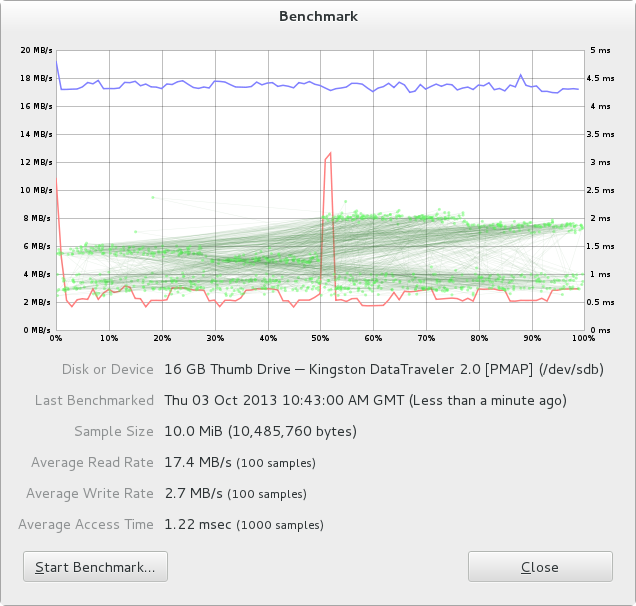
Task: Select the '2.7 MB/s' write rate value
Action: [x=193, y=493]
